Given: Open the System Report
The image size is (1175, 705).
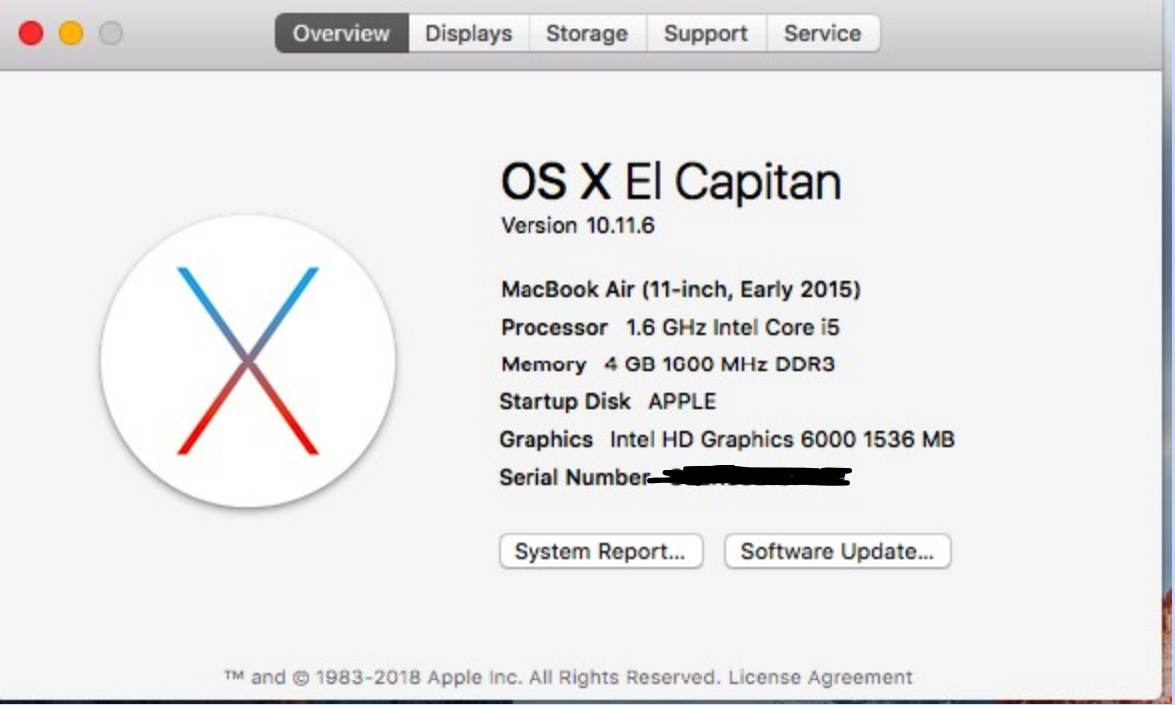Looking at the screenshot, I should [x=600, y=551].
